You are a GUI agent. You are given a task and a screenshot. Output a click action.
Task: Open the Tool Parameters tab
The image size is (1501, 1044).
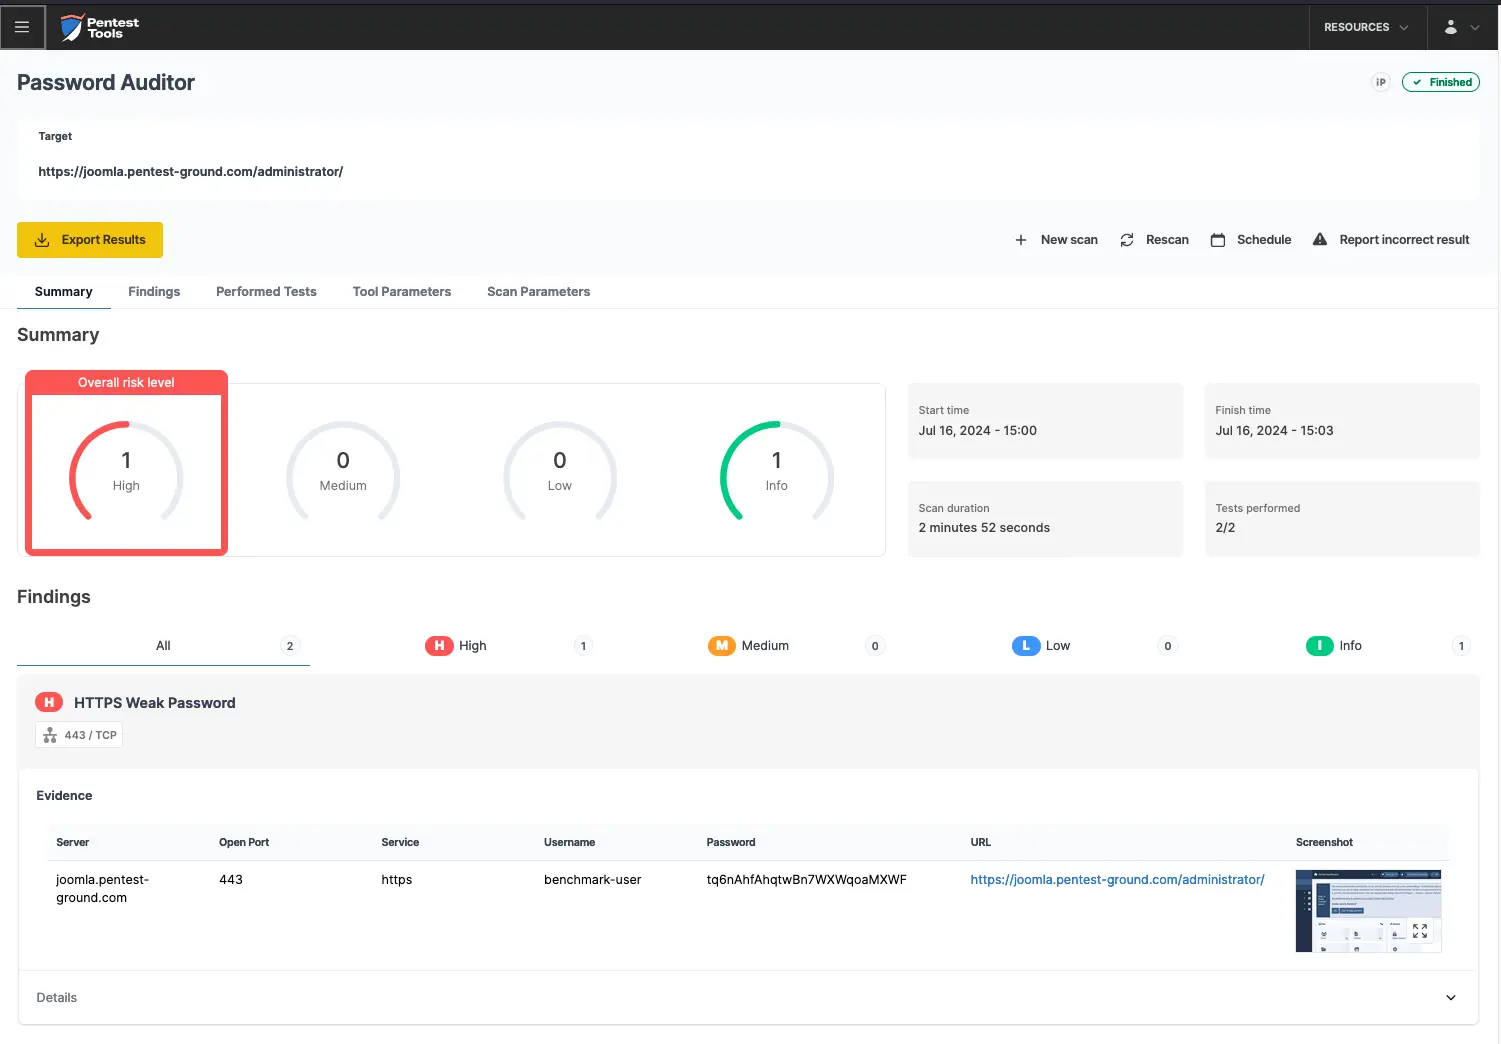pyautogui.click(x=402, y=292)
